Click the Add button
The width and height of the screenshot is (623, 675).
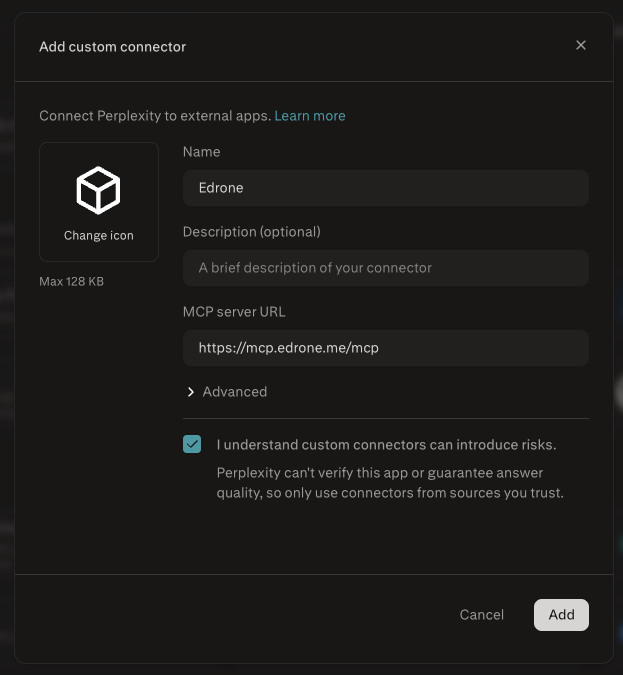pyautogui.click(x=561, y=615)
